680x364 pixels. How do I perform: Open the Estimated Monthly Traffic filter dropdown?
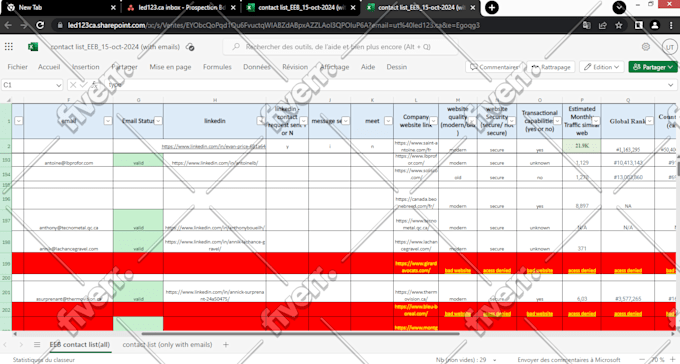(x=596, y=121)
